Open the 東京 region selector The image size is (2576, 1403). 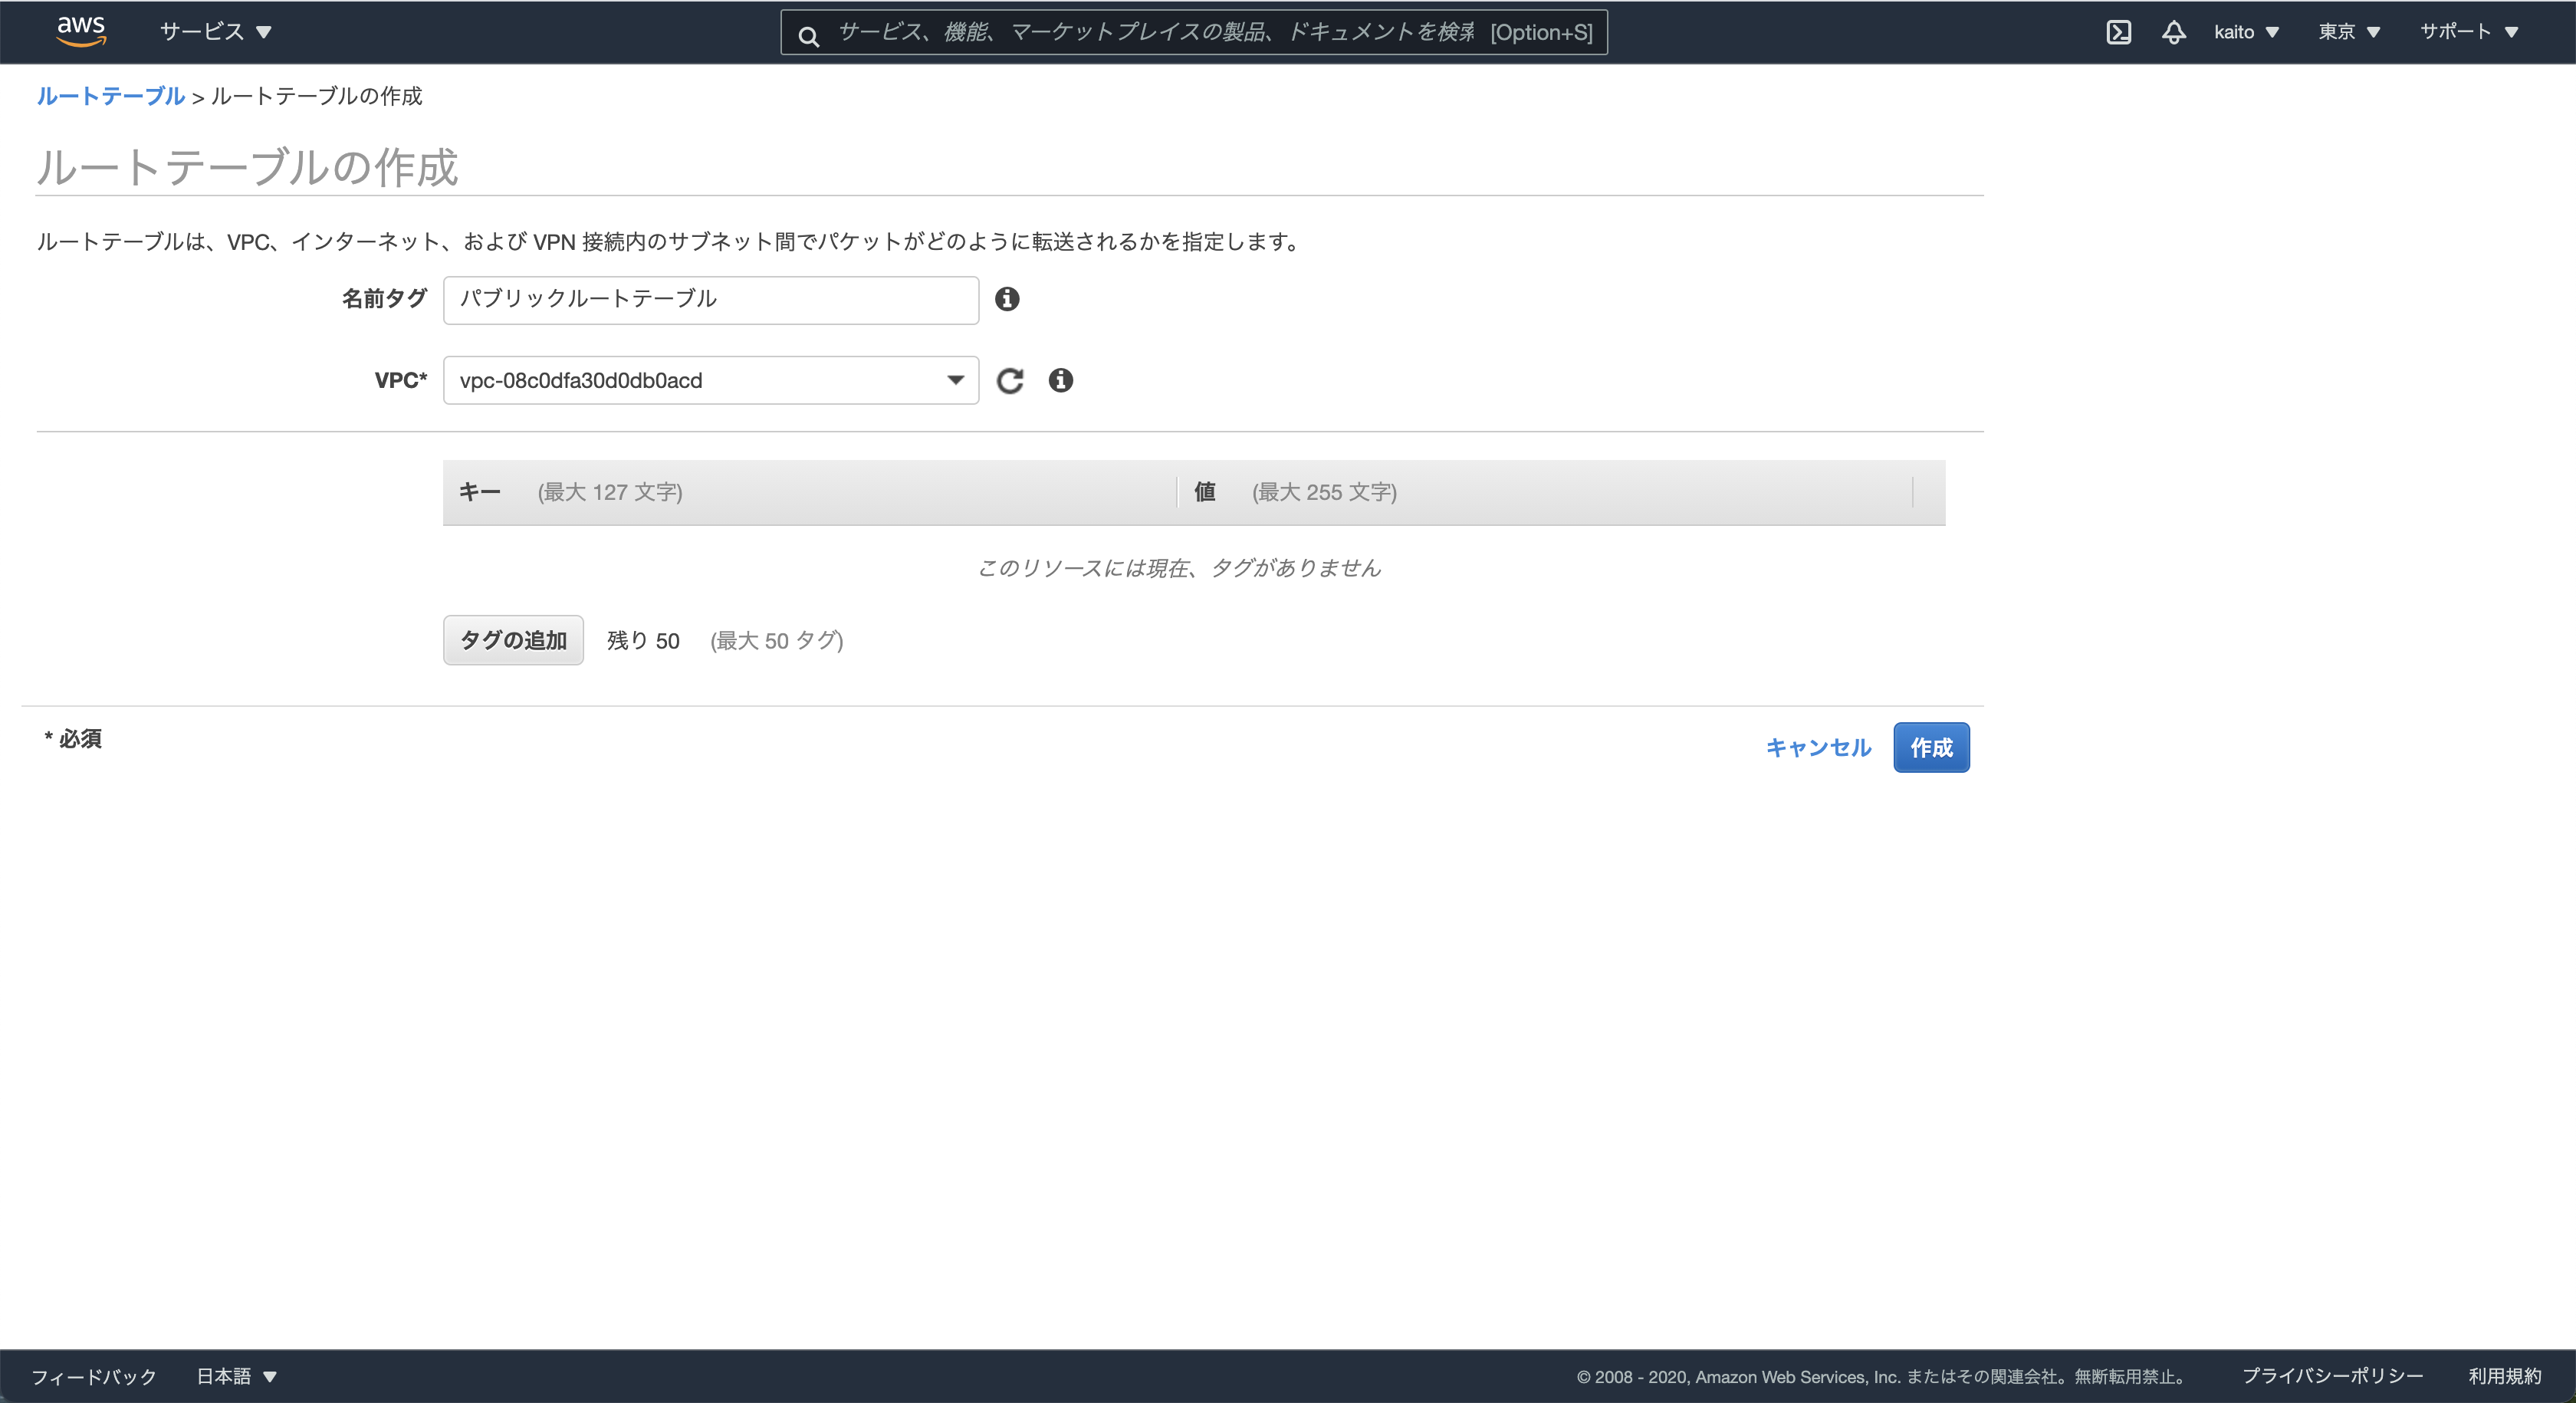(2349, 32)
